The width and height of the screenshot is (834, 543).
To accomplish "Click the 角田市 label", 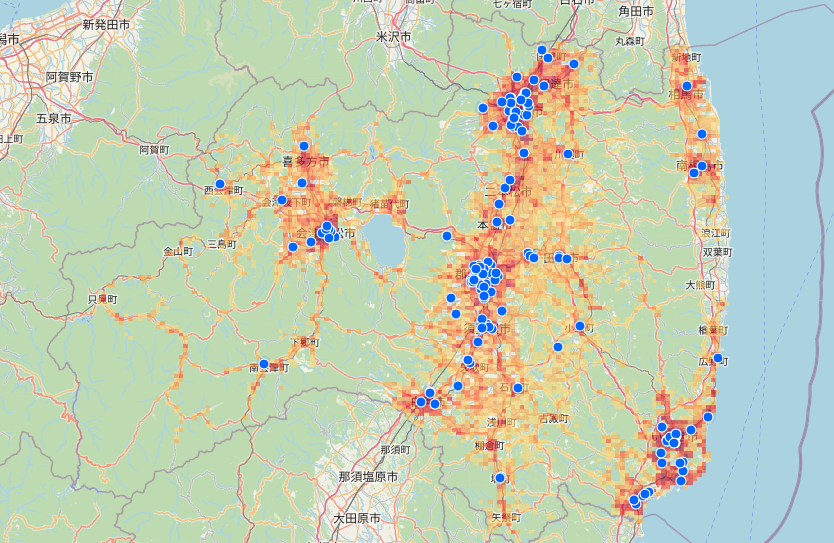I will [x=636, y=11].
